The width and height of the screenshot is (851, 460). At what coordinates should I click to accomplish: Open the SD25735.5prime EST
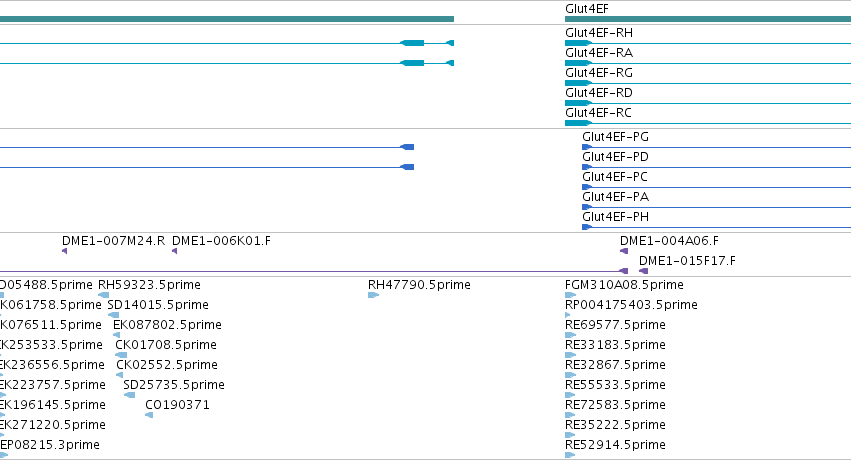[x=174, y=386]
